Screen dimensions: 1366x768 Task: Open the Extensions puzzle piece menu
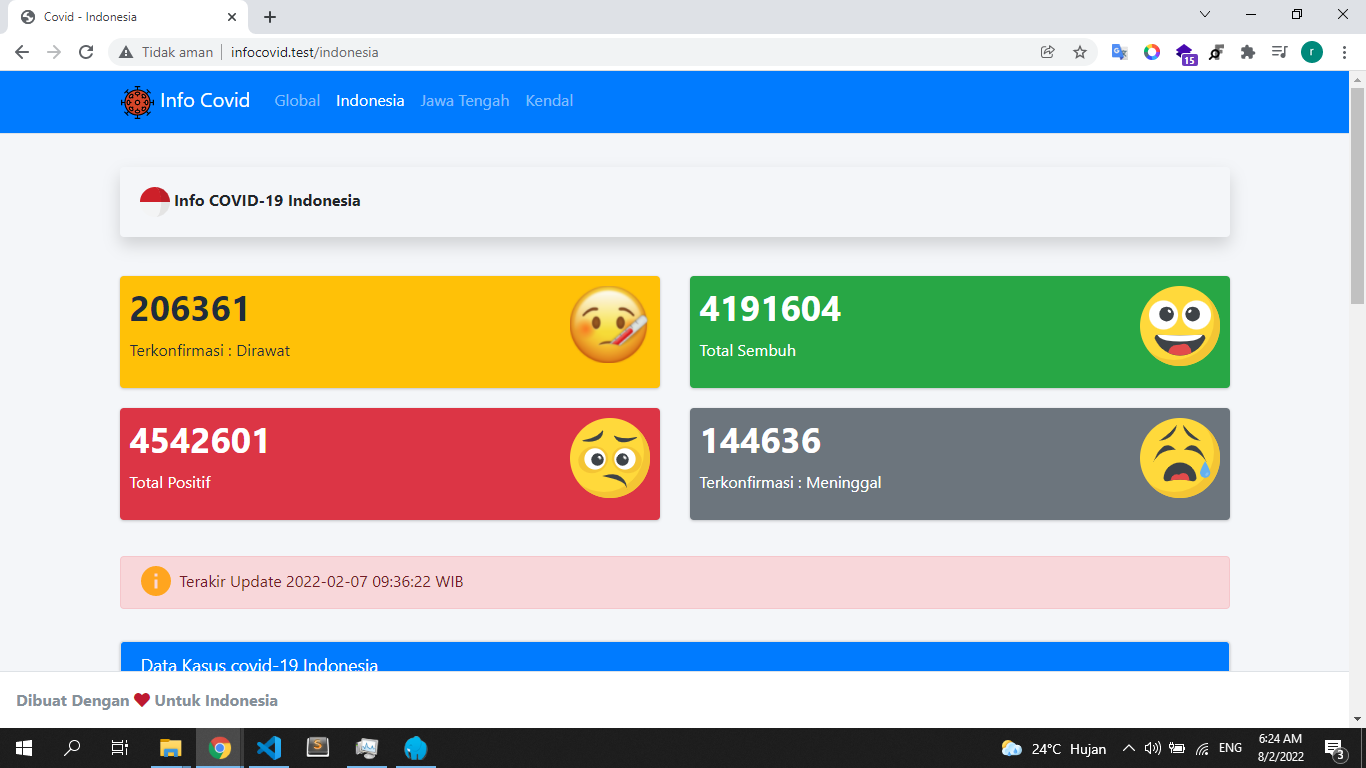click(x=1247, y=52)
